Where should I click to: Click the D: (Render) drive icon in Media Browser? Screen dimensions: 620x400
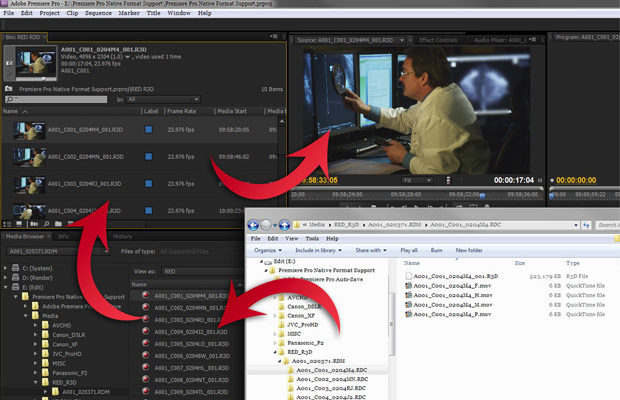(x=15, y=277)
